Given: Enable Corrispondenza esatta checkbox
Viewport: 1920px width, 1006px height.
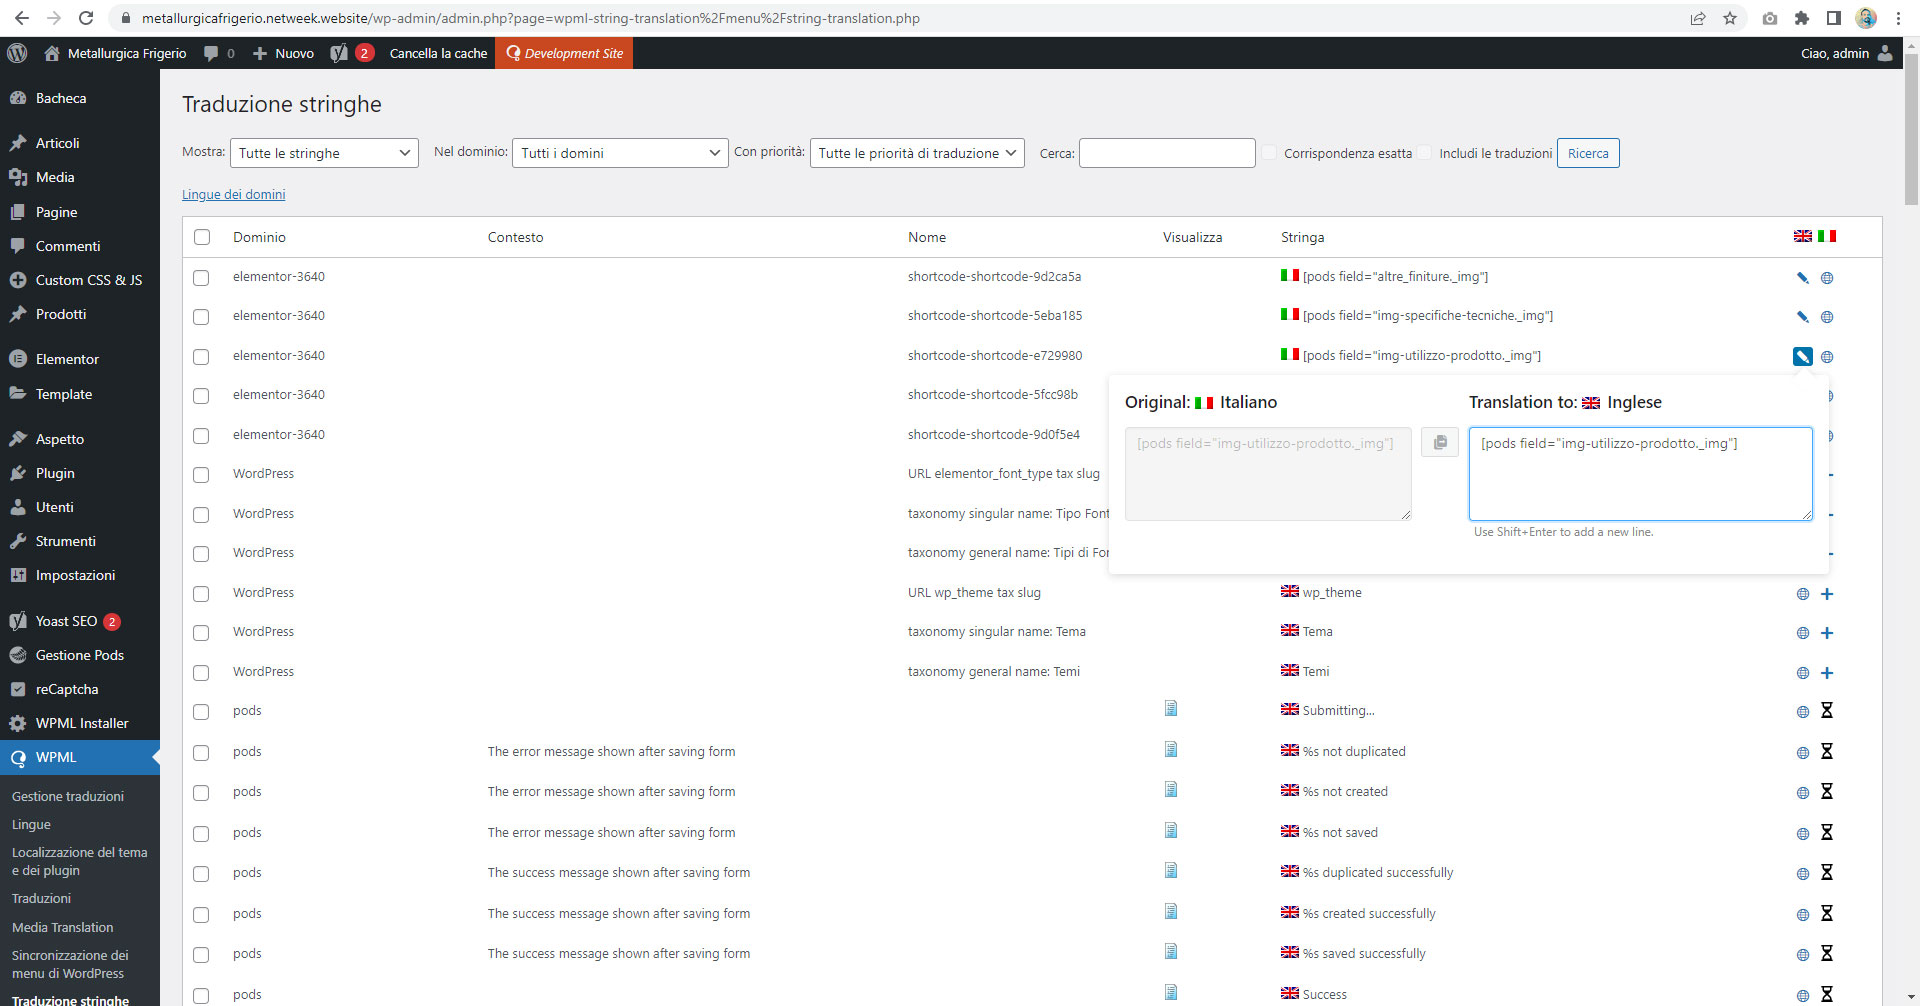Looking at the screenshot, I should tap(1269, 153).
